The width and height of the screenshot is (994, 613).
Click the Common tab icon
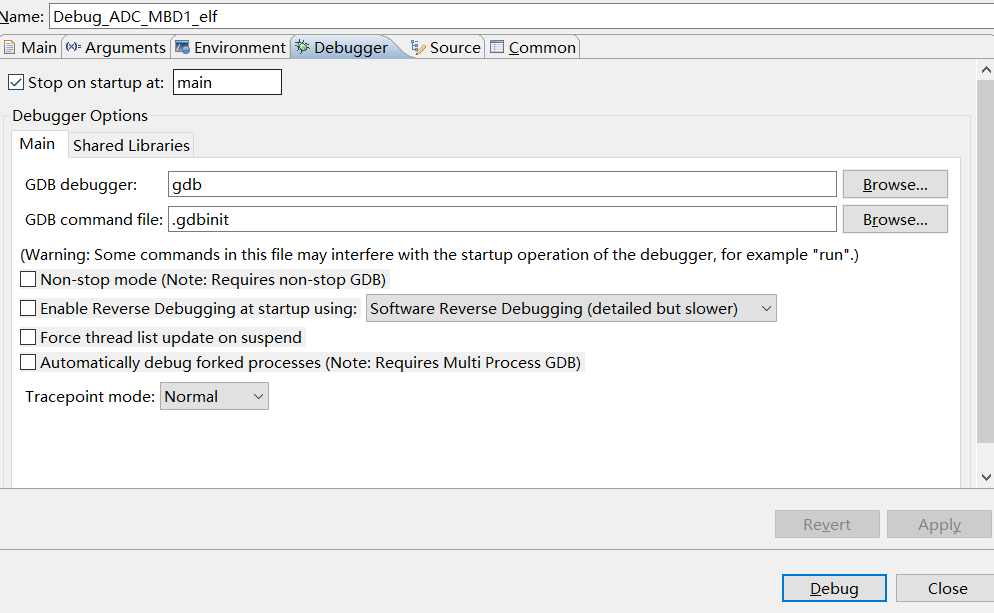pos(497,47)
